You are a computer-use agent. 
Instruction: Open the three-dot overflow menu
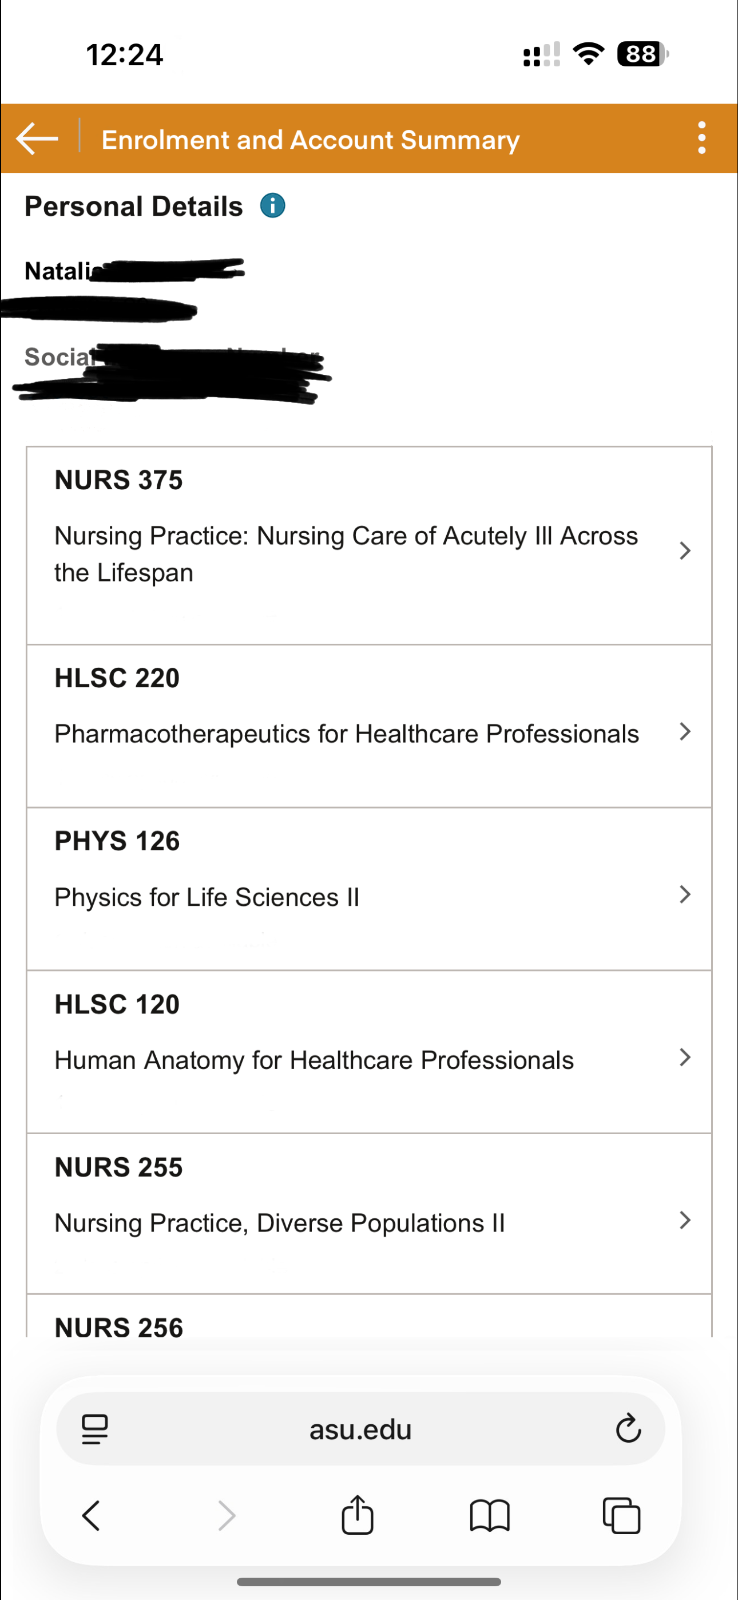coord(702,138)
